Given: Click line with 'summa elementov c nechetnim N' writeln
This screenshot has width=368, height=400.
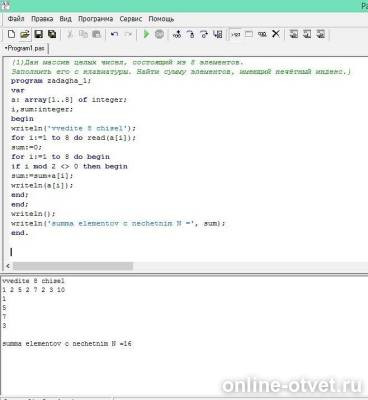Looking at the screenshot, I should click(x=118, y=223).
